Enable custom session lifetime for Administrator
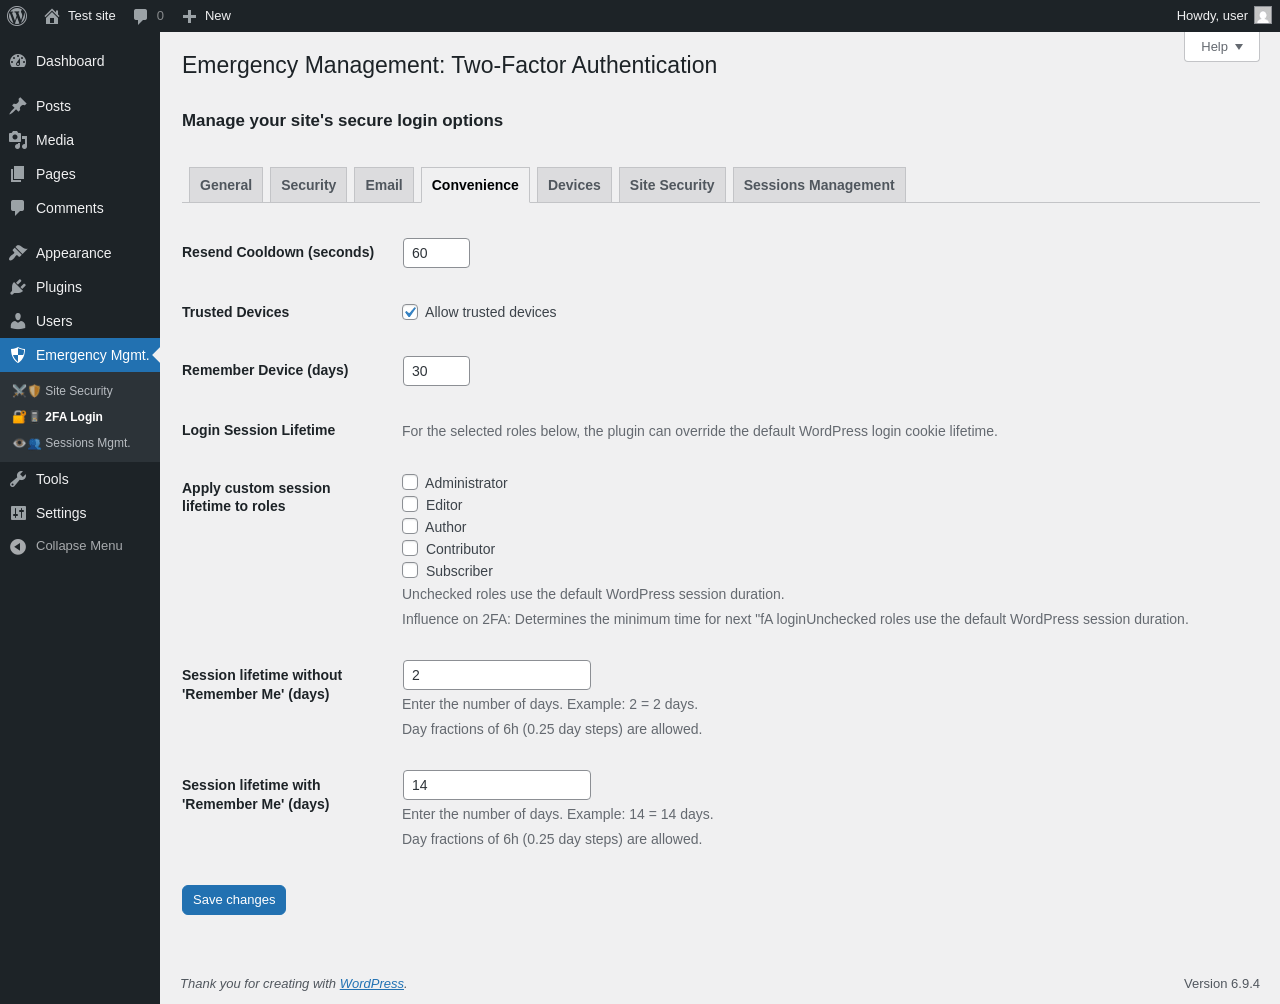 (410, 483)
